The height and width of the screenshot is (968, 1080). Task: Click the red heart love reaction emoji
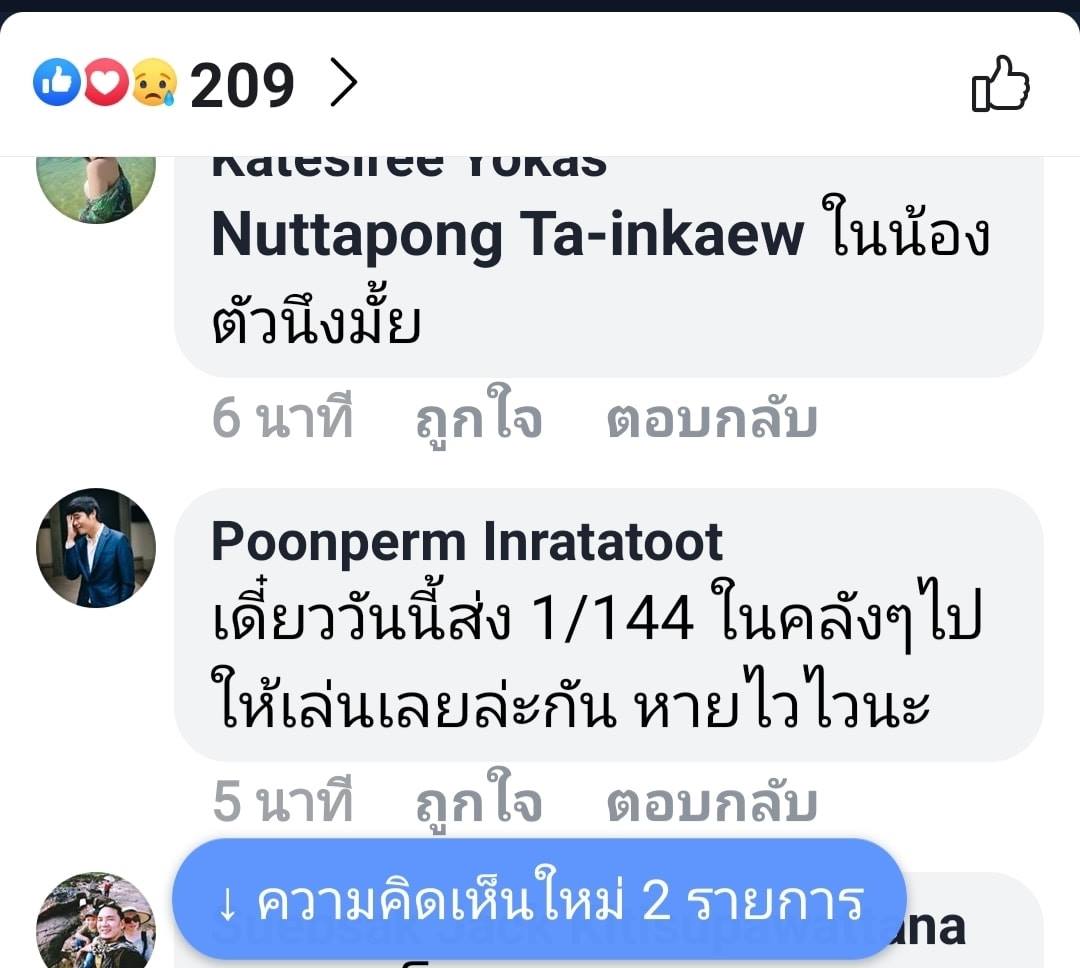[105, 82]
